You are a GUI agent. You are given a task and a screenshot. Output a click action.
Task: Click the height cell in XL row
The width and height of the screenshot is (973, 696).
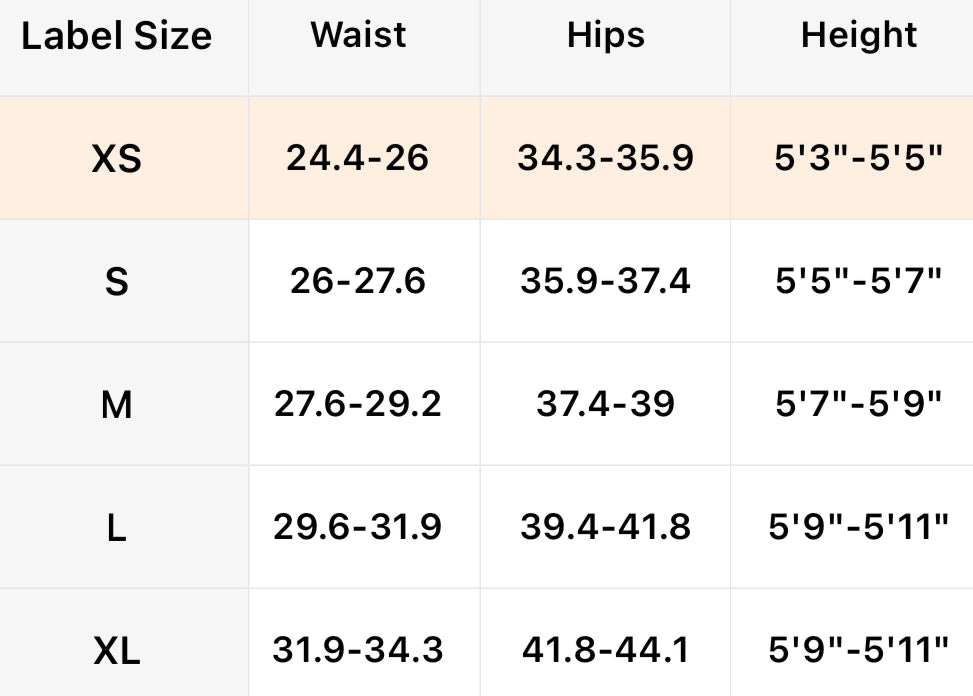coord(858,651)
